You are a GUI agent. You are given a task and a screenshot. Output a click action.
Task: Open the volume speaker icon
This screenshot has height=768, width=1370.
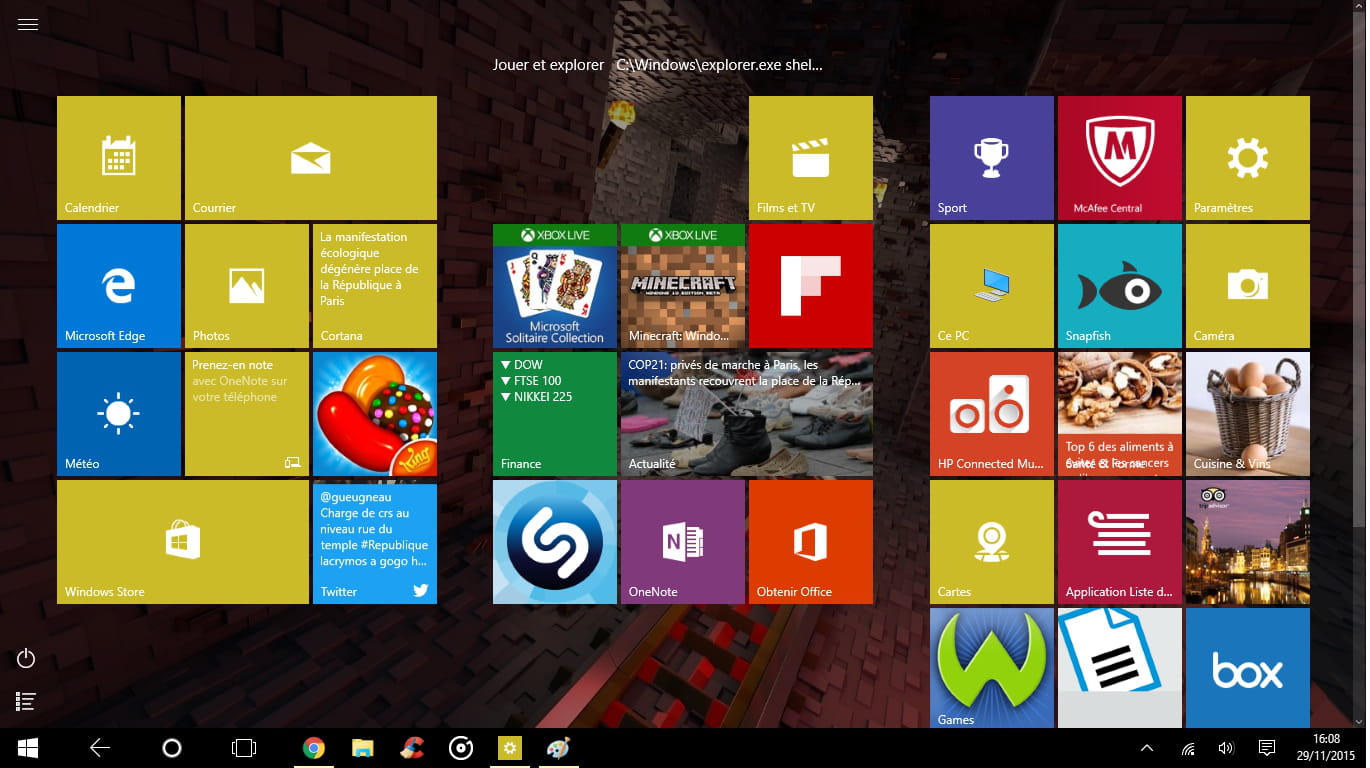[x=1226, y=748]
